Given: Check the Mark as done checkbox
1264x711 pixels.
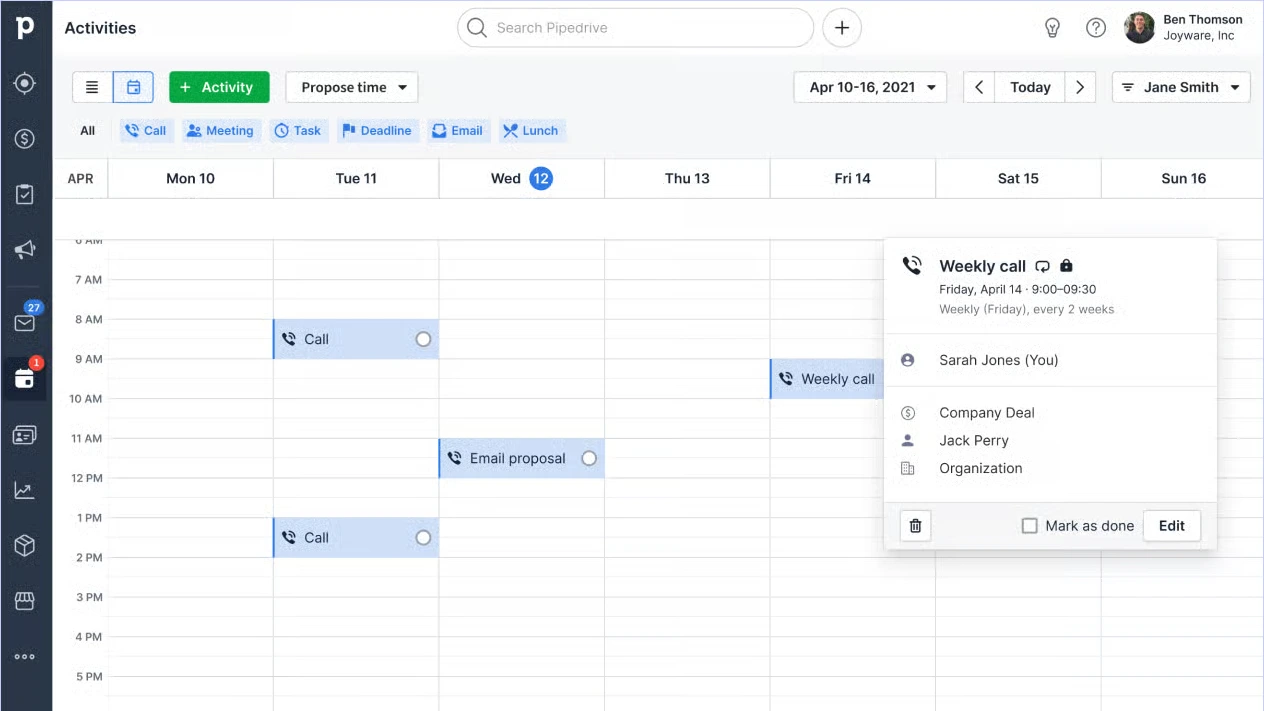Looking at the screenshot, I should [x=1029, y=526].
